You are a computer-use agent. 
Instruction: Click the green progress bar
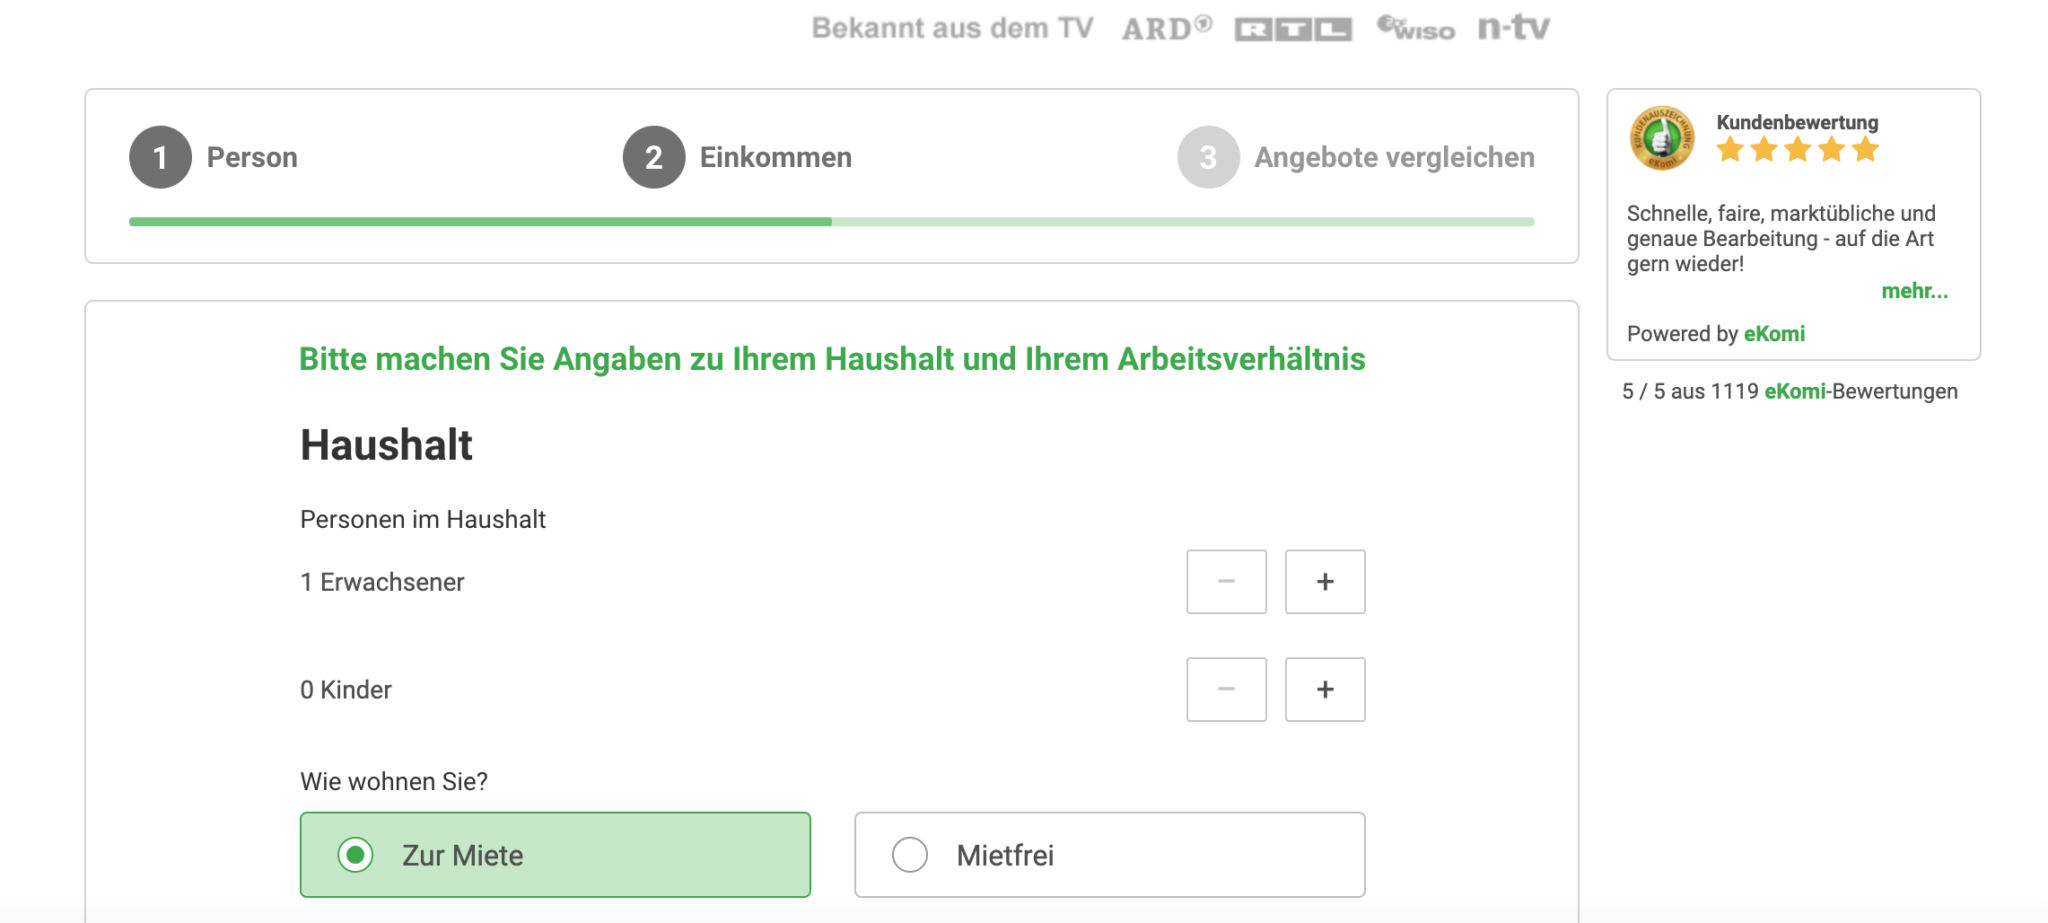480,221
